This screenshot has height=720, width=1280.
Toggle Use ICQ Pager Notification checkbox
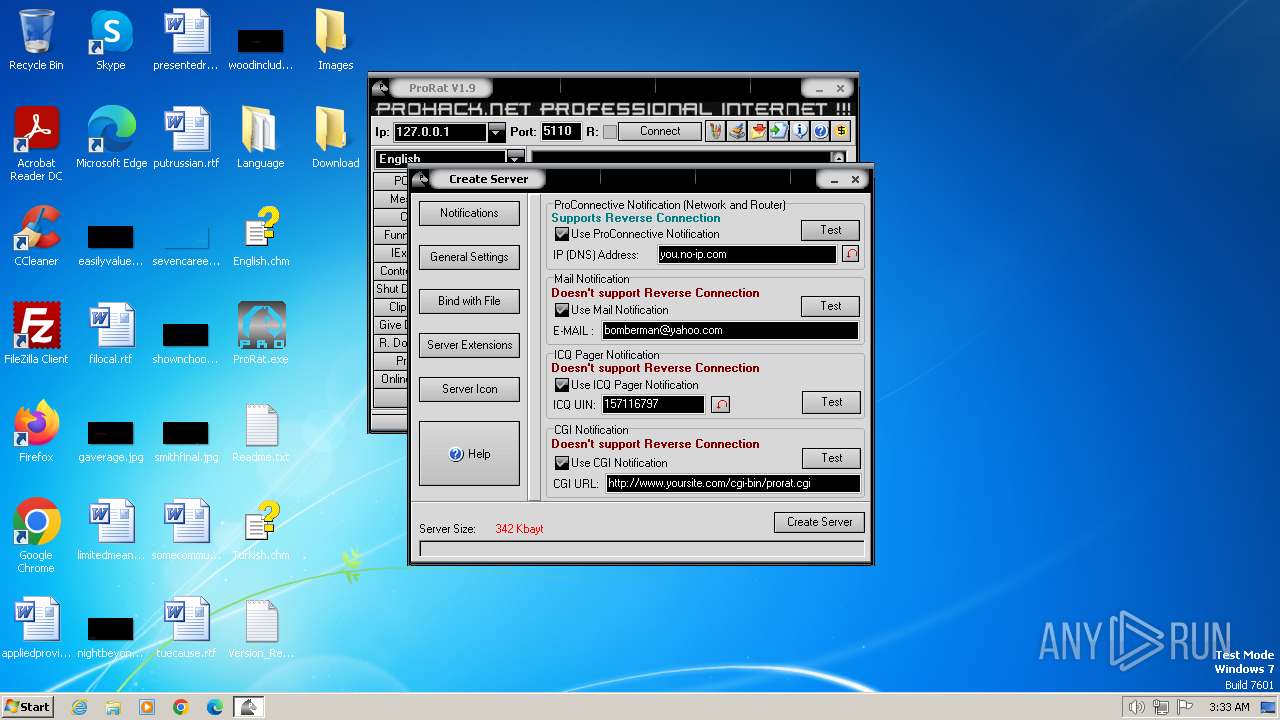coord(561,385)
